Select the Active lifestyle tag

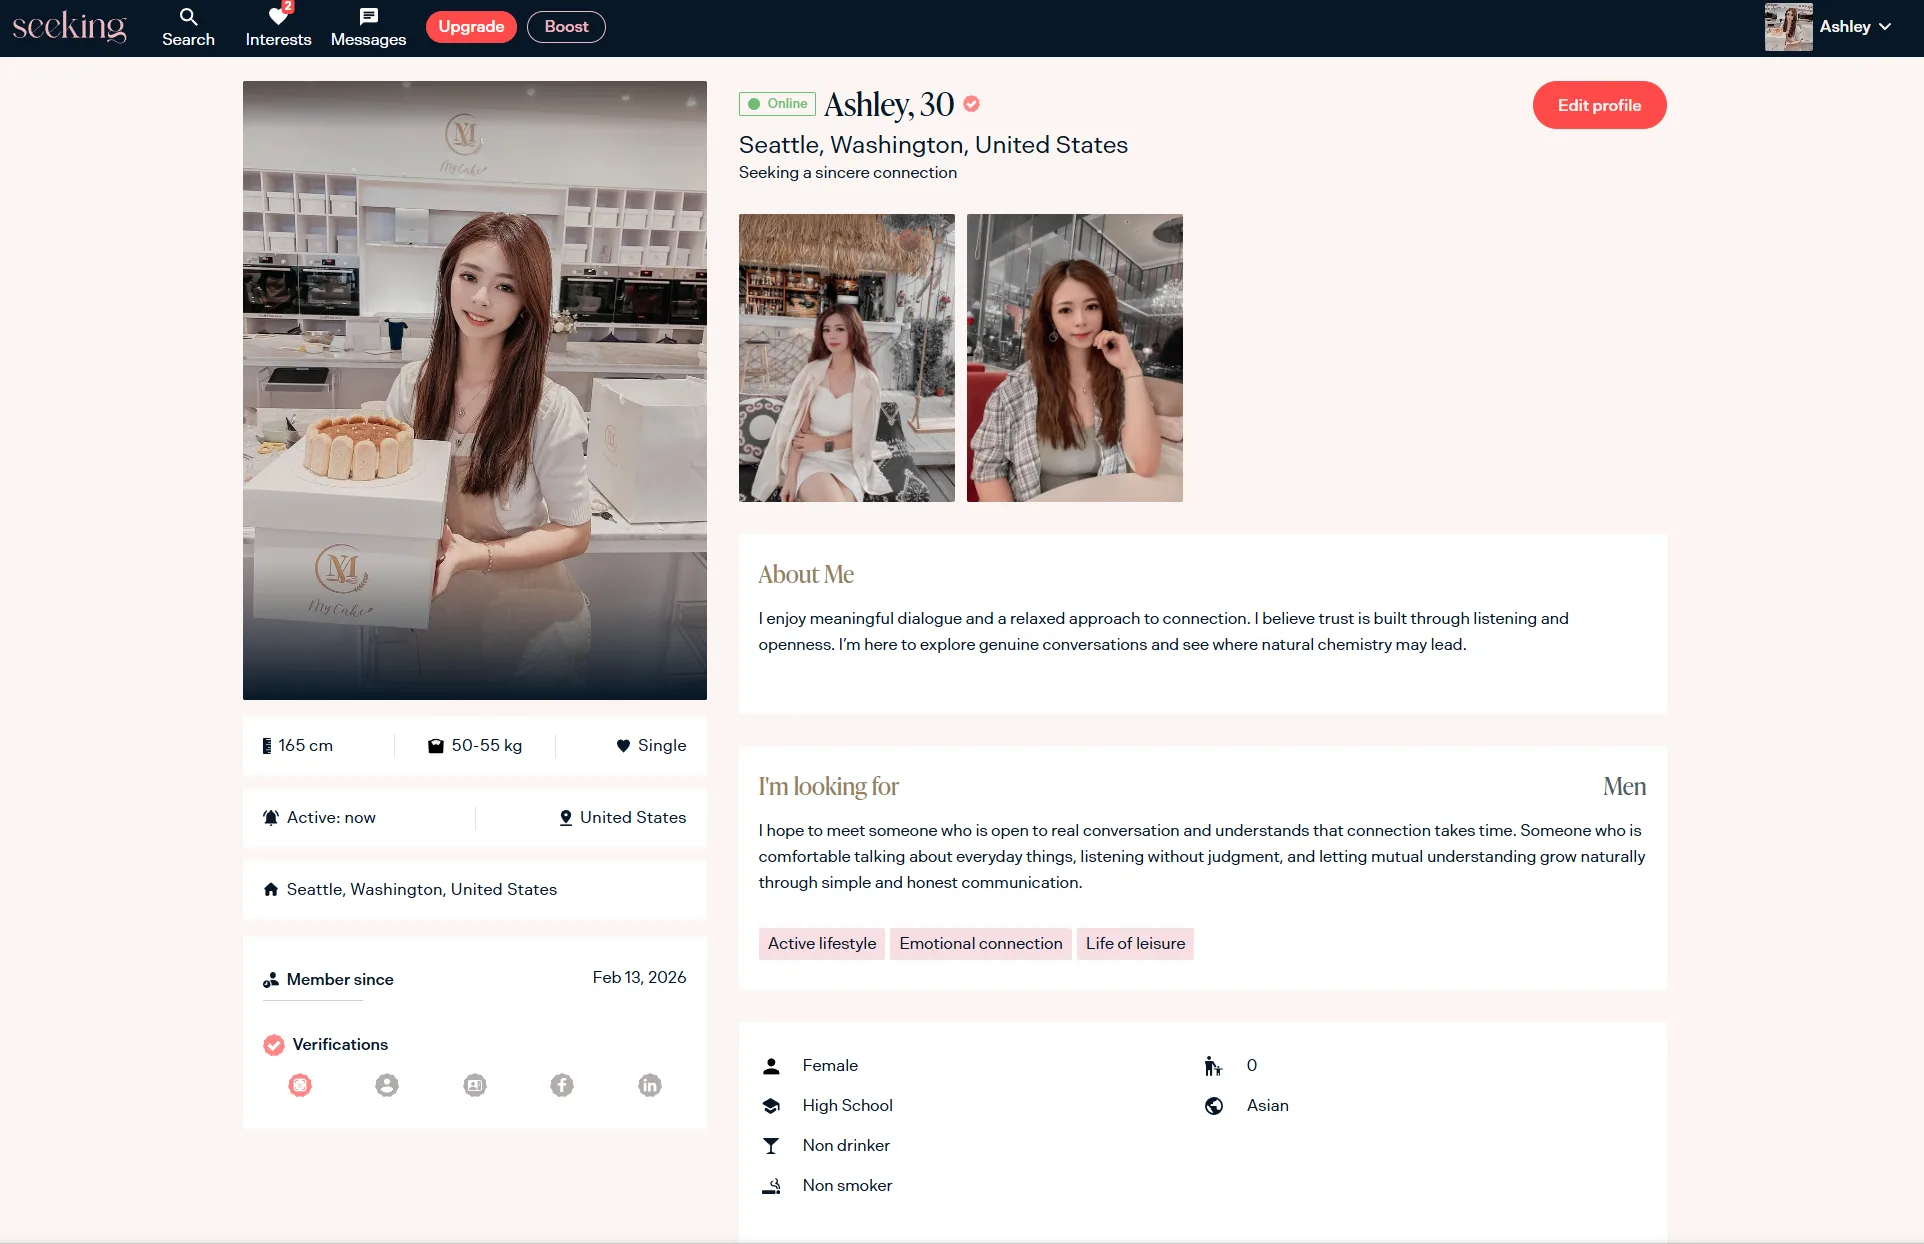821,943
